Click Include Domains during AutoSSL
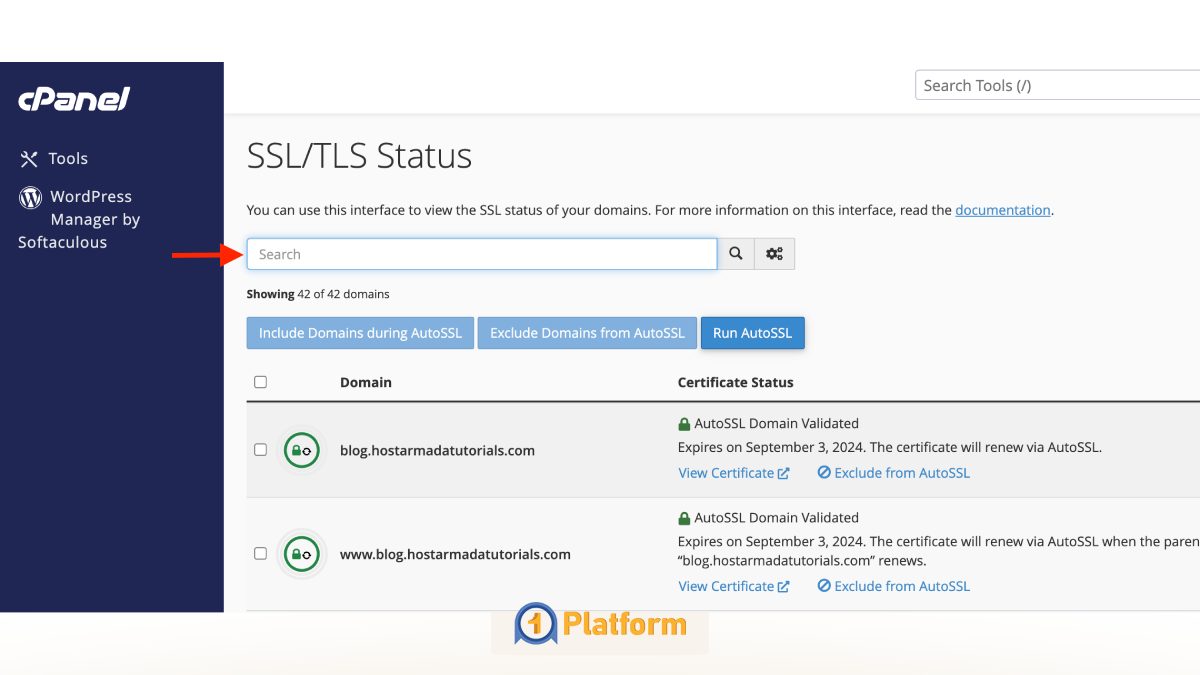 (360, 332)
